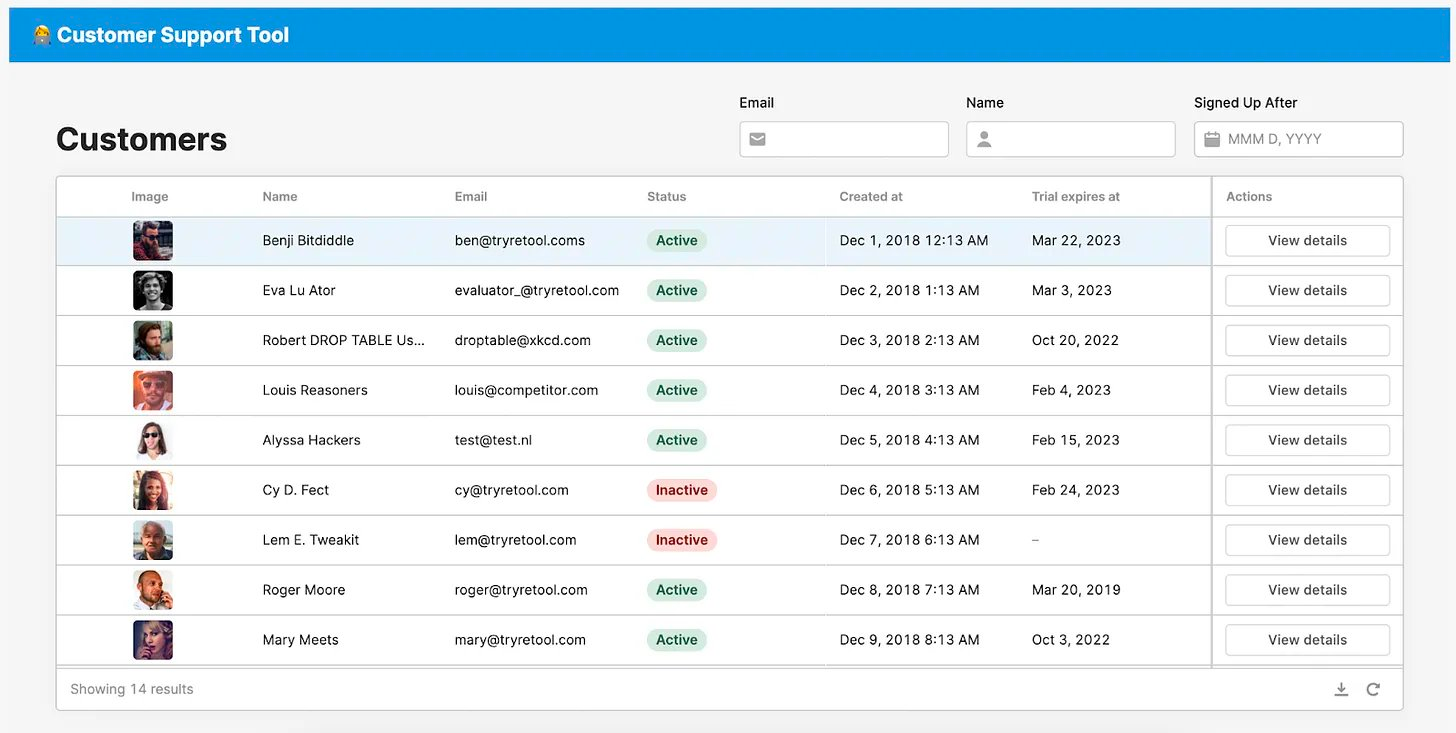The height and width of the screenshot is (733, 1456).
Task: Click Roger Moore's profile photo
Action: click(x=153, y=591)
